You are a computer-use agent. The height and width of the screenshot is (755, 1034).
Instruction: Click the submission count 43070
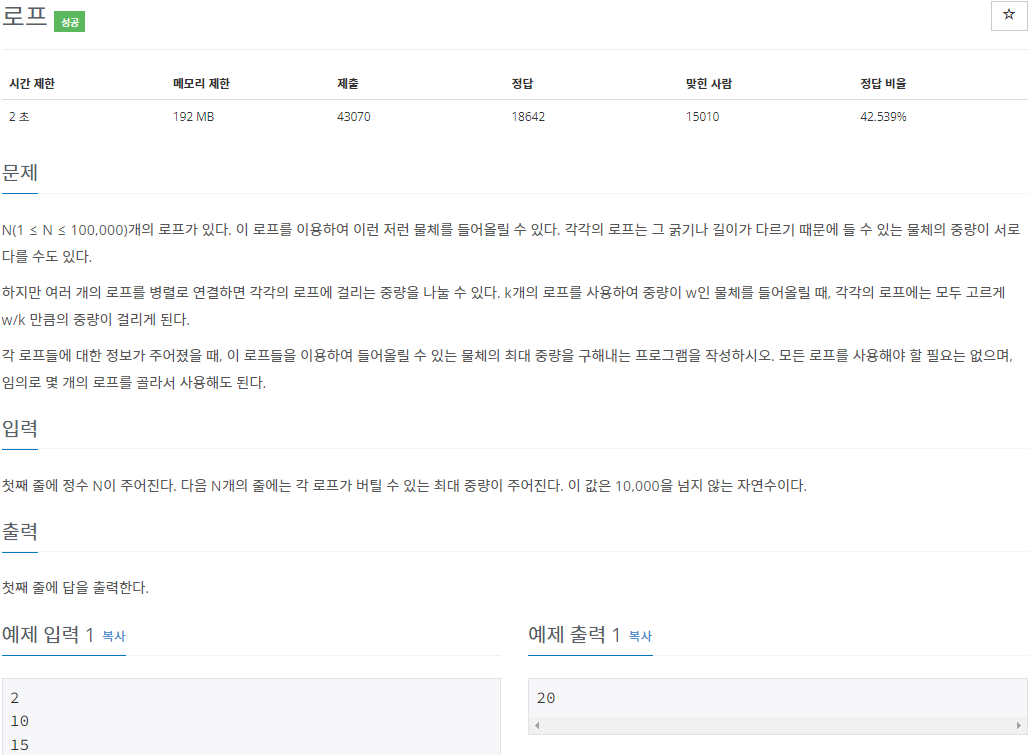(353, 117)
